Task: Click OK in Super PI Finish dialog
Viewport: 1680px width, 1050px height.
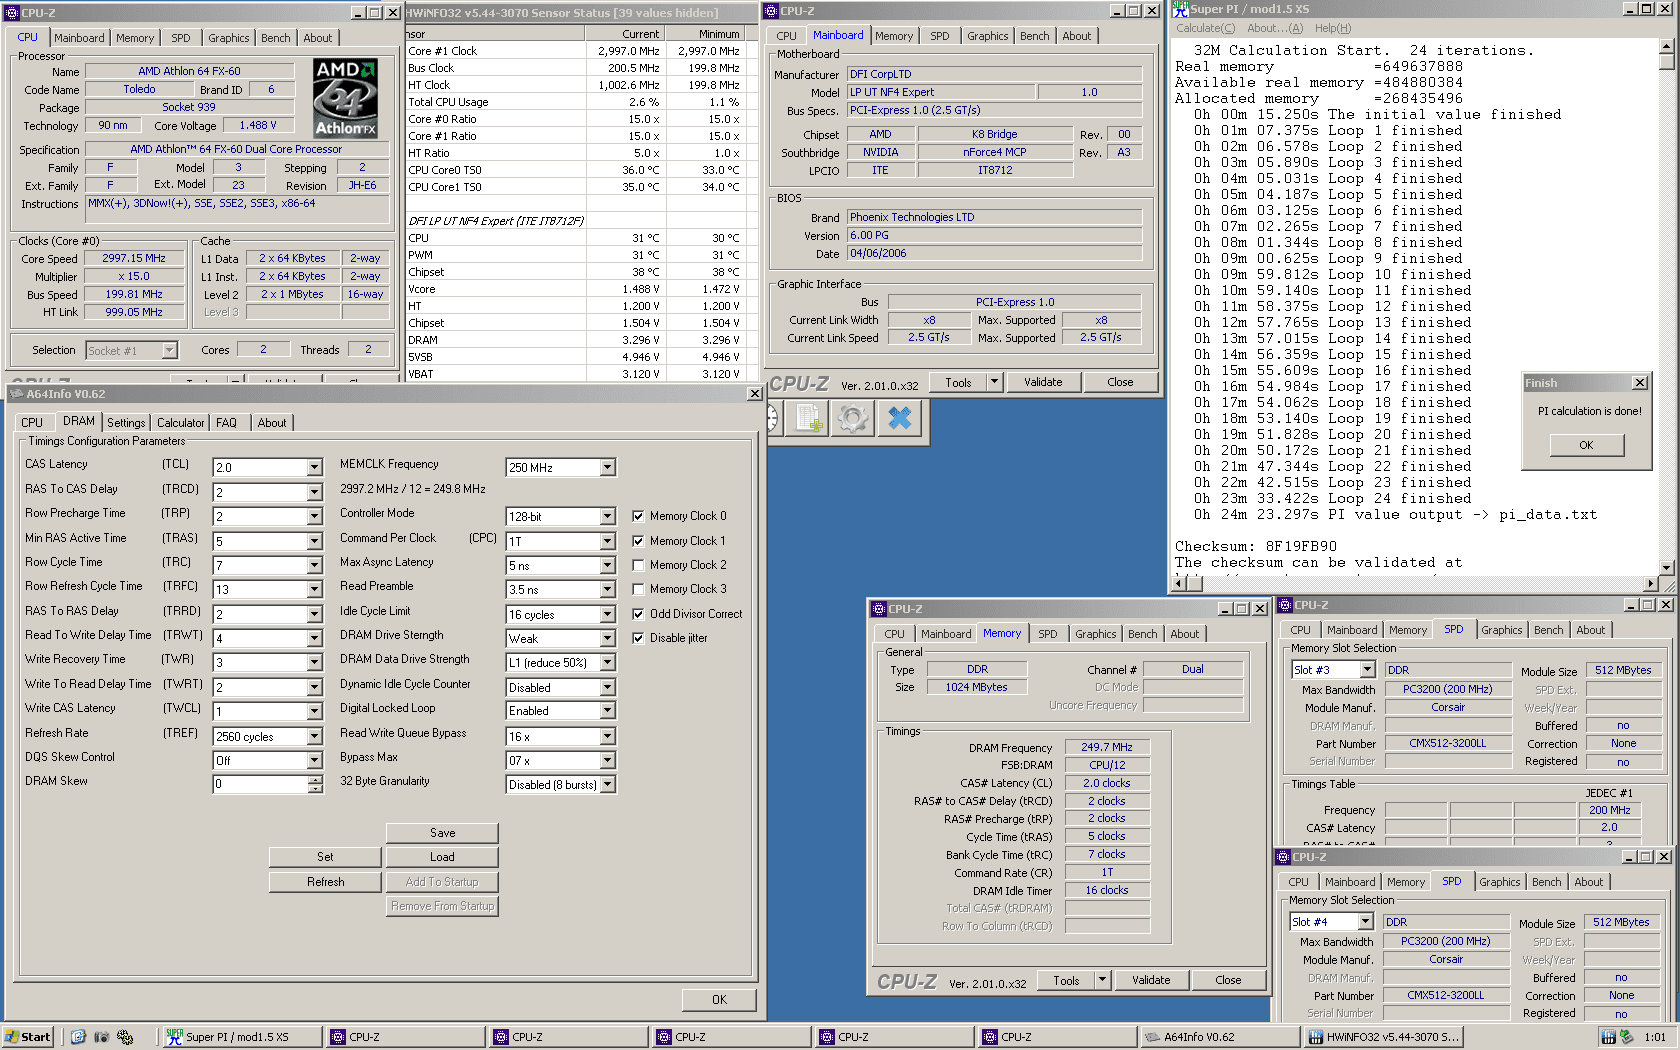Action: point(1586,445)
